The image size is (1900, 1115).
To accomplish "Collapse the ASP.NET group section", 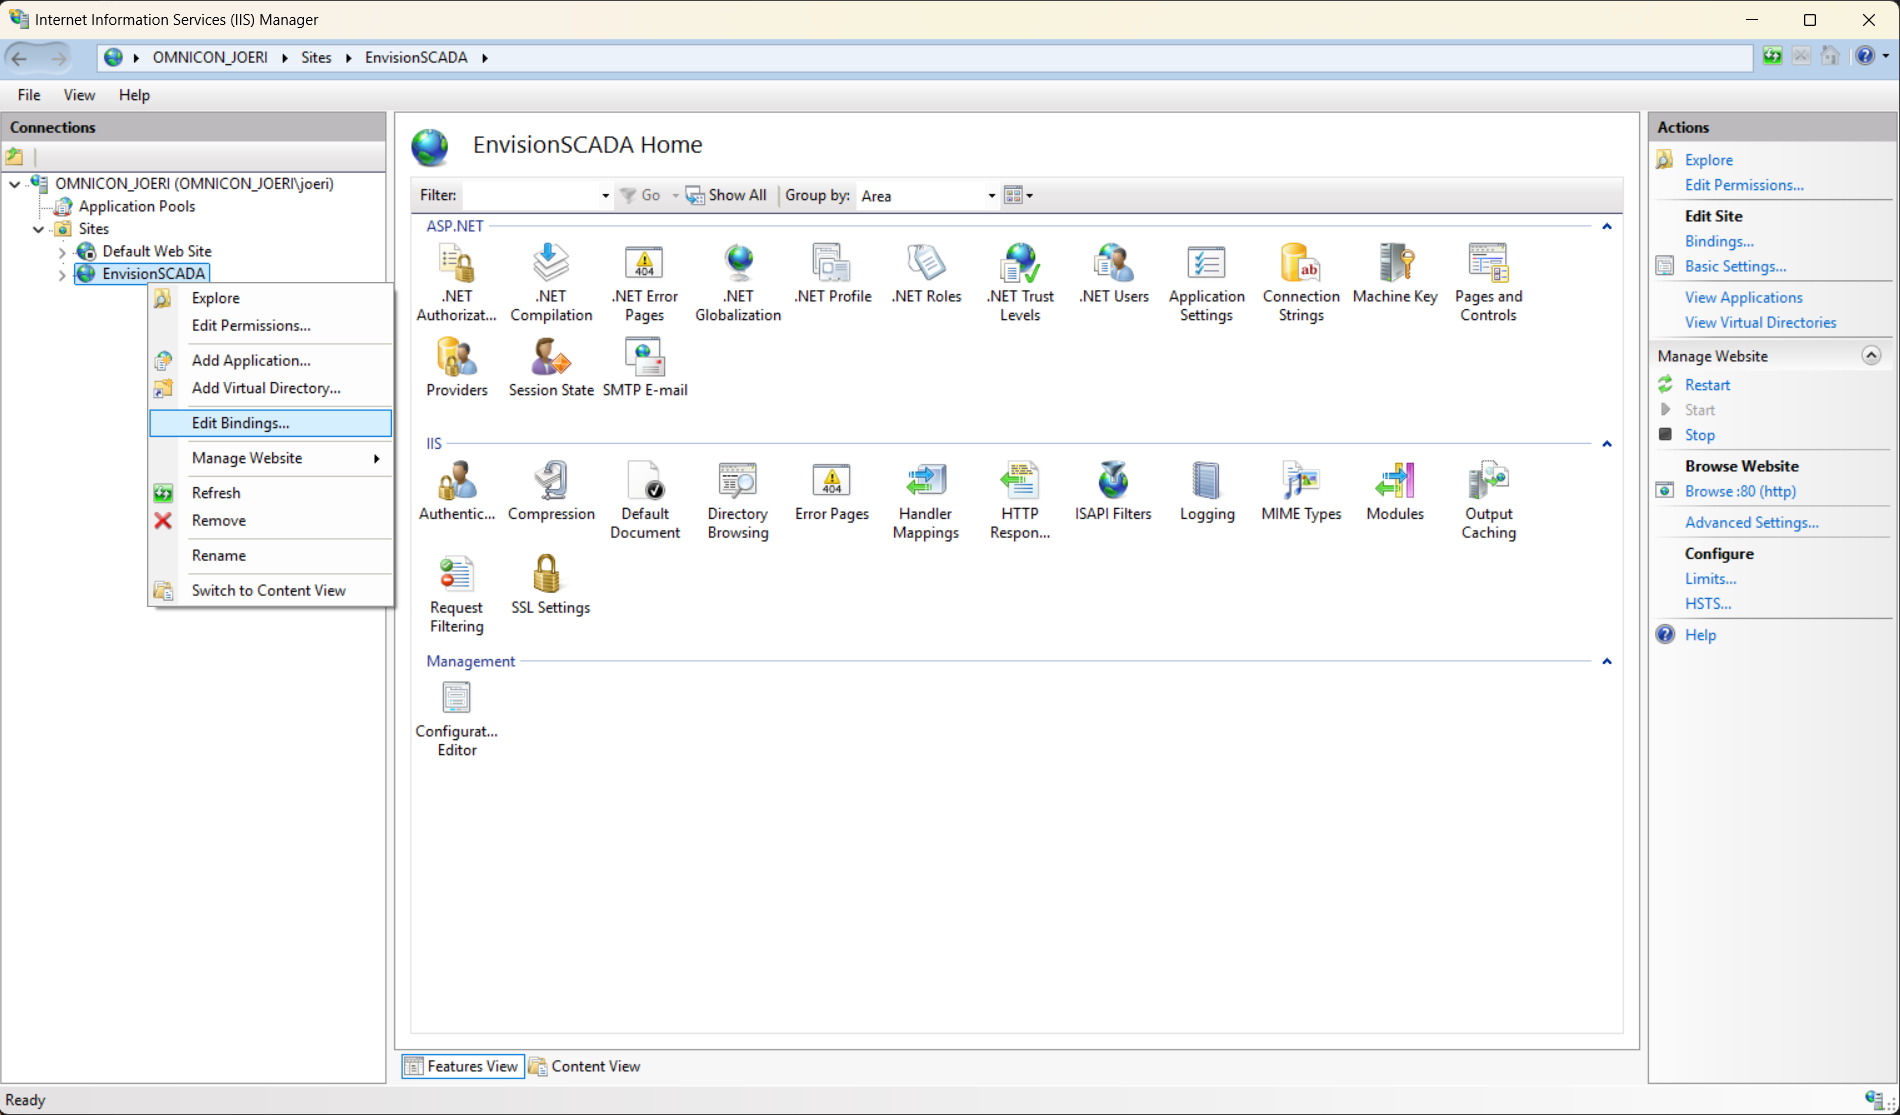I will [x=1606, y=226].
